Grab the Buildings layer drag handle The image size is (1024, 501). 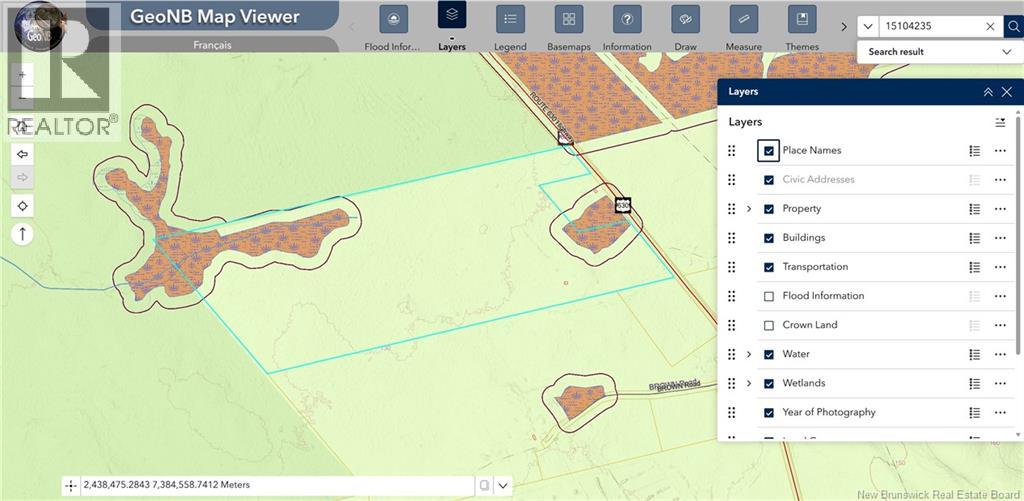click(731, 238)
